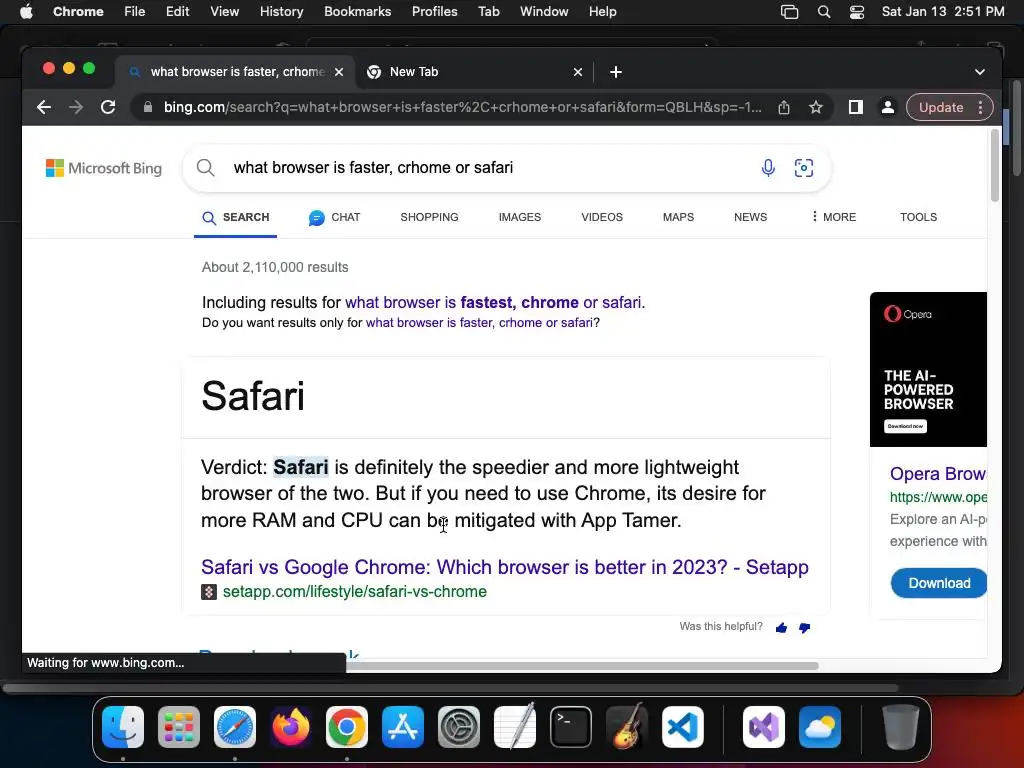Viewport: 1024px width, 768px height.
Task: Open GarageBand from the Dock
Action: point(627,727)
